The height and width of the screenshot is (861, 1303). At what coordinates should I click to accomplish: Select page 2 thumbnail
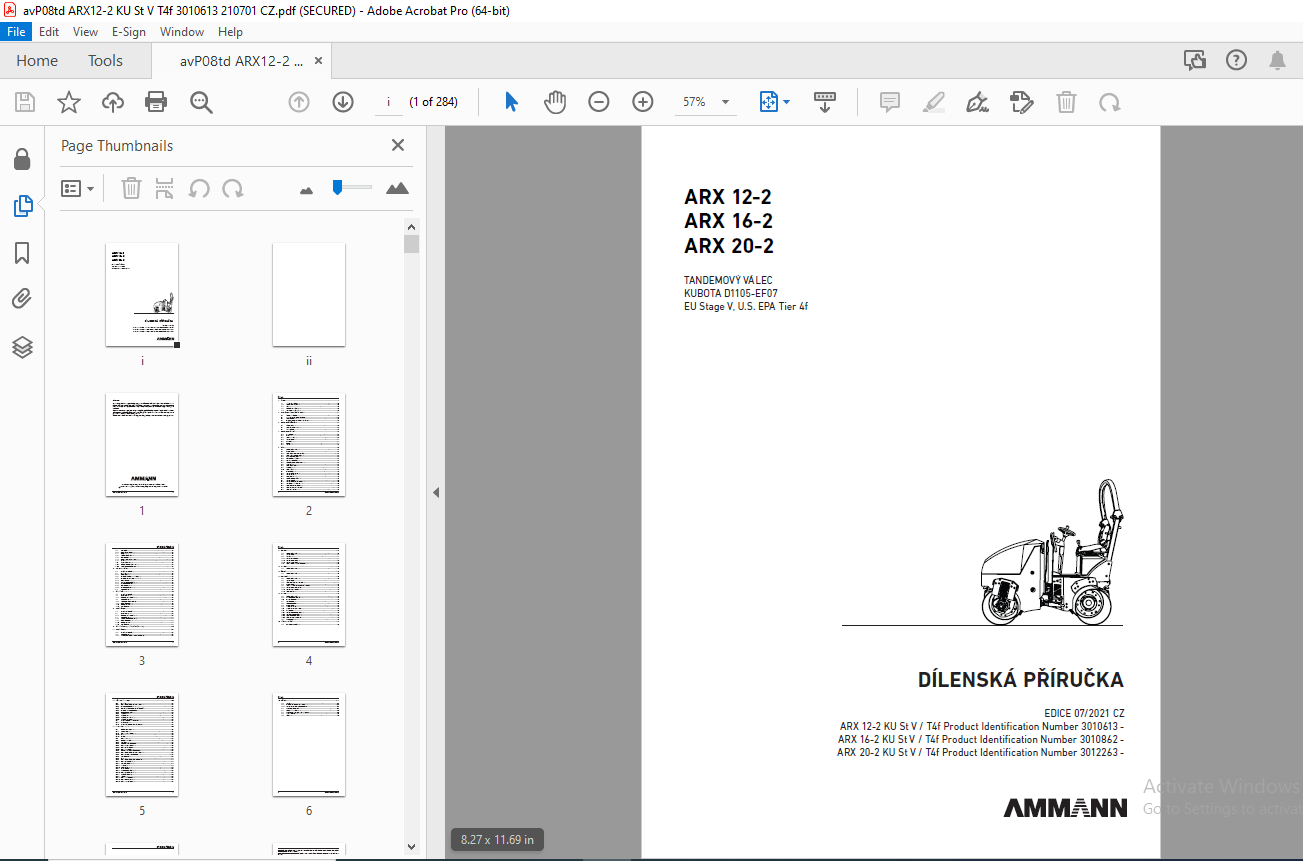tap(309, 445)
